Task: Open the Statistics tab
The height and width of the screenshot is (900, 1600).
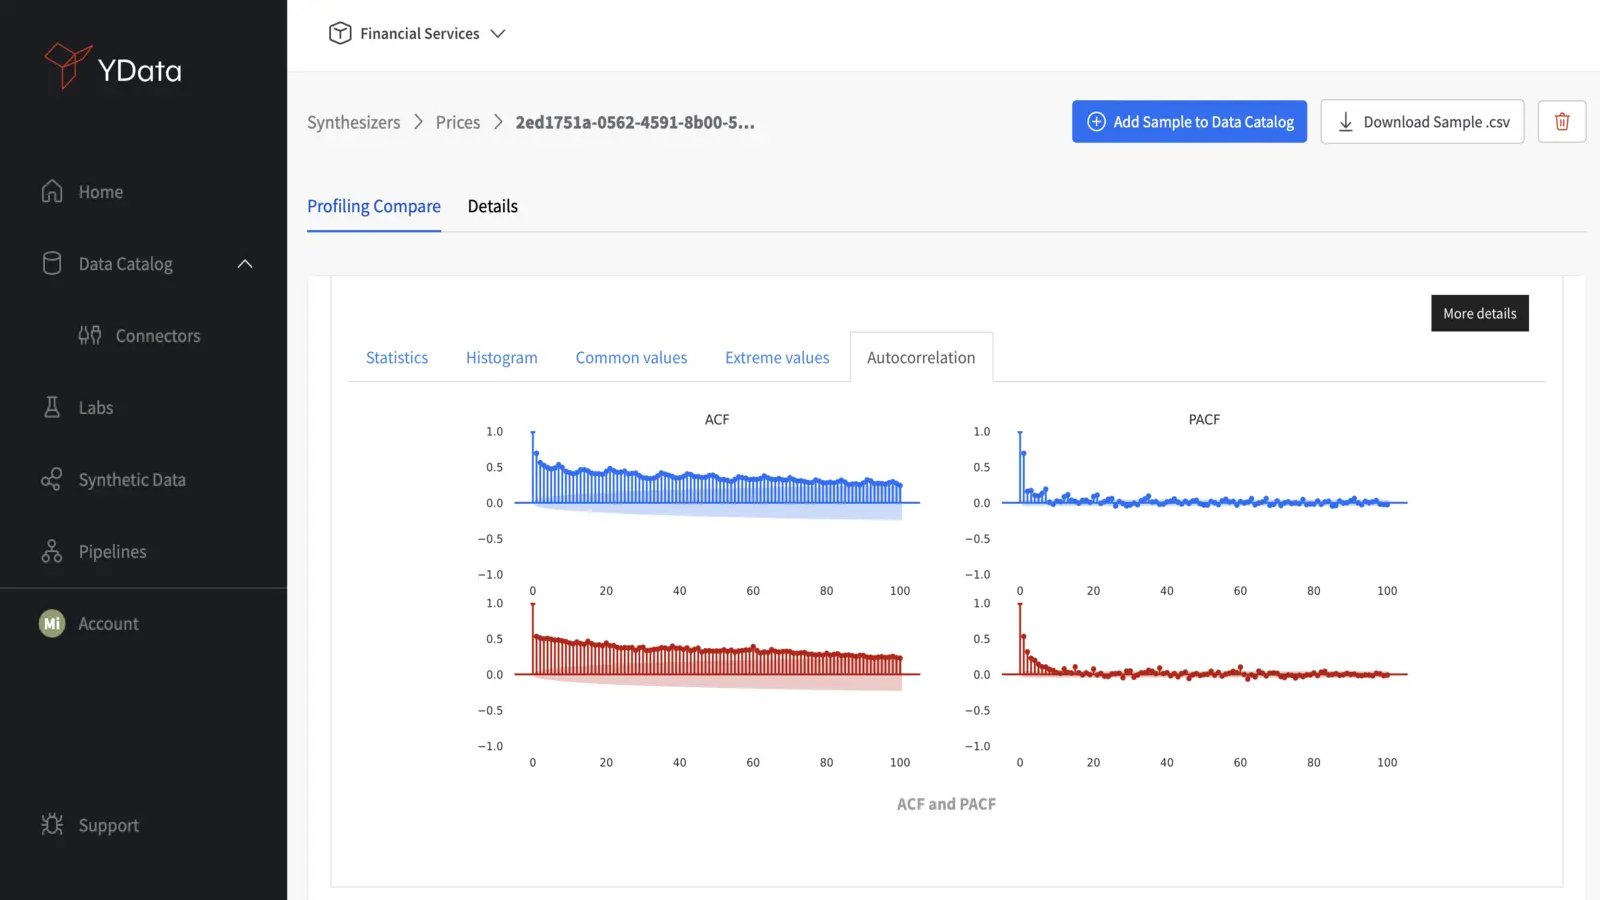Action: pyautogui.click(x=397, y=357)
